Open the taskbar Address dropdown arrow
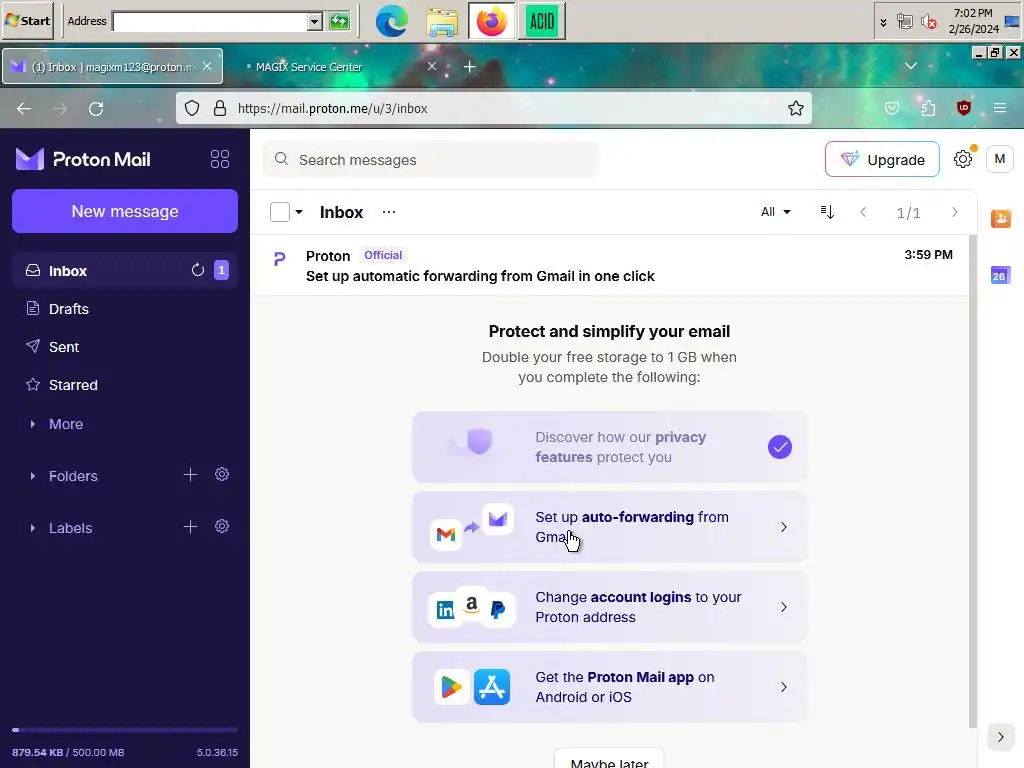This screenshot has height=768, width=1024. (314, 22)
